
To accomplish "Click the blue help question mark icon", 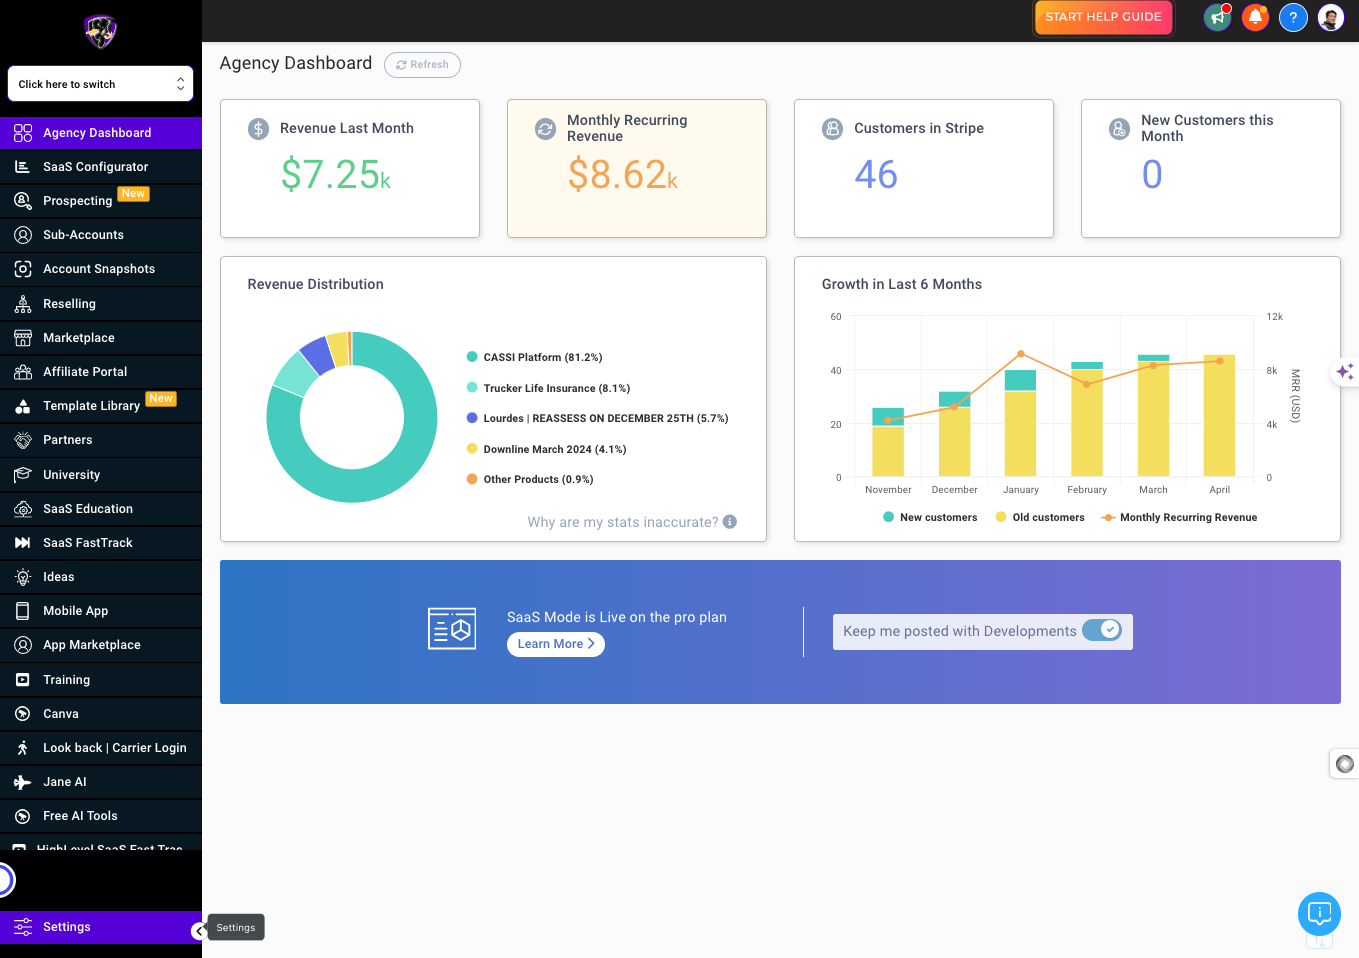I will click(1293, 17).
